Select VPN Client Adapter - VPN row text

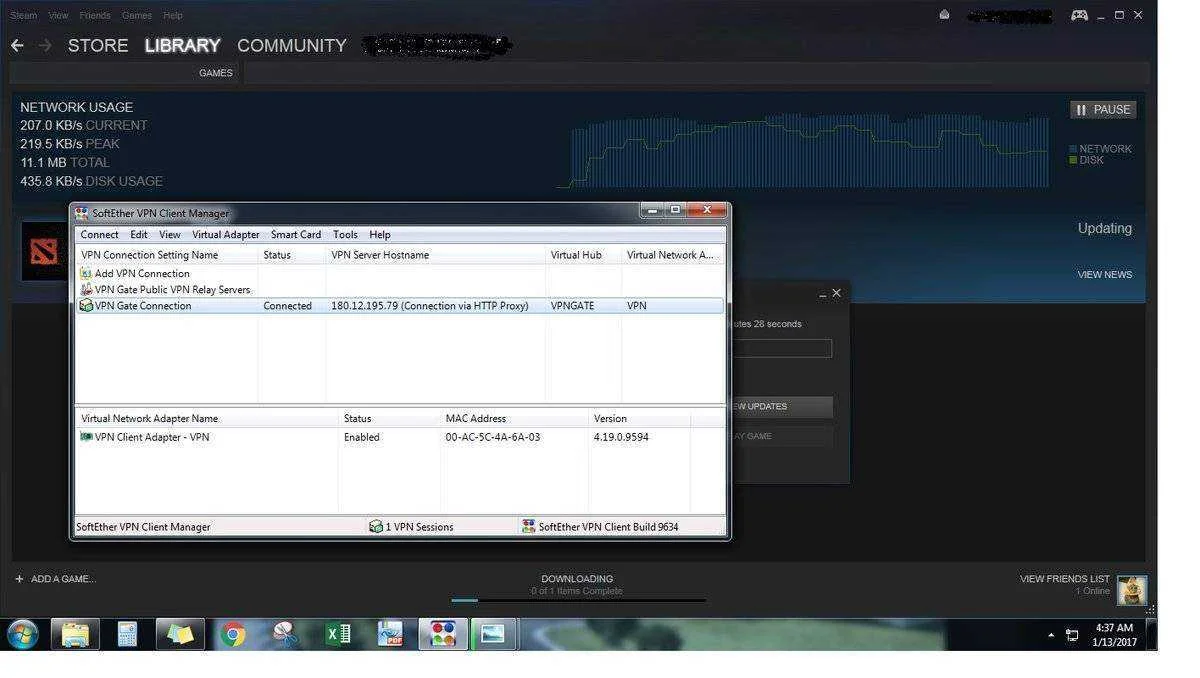click(x=152, y=437)
